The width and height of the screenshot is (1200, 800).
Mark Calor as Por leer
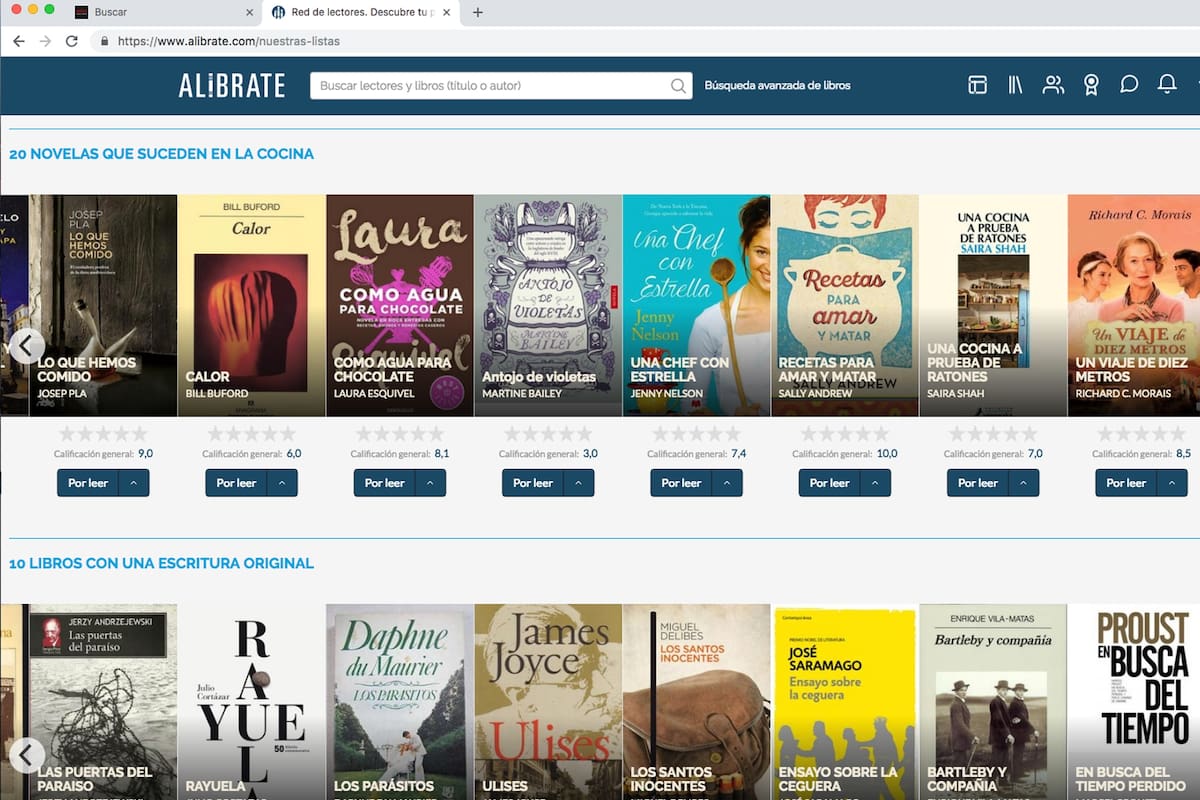tap(236, 483)
